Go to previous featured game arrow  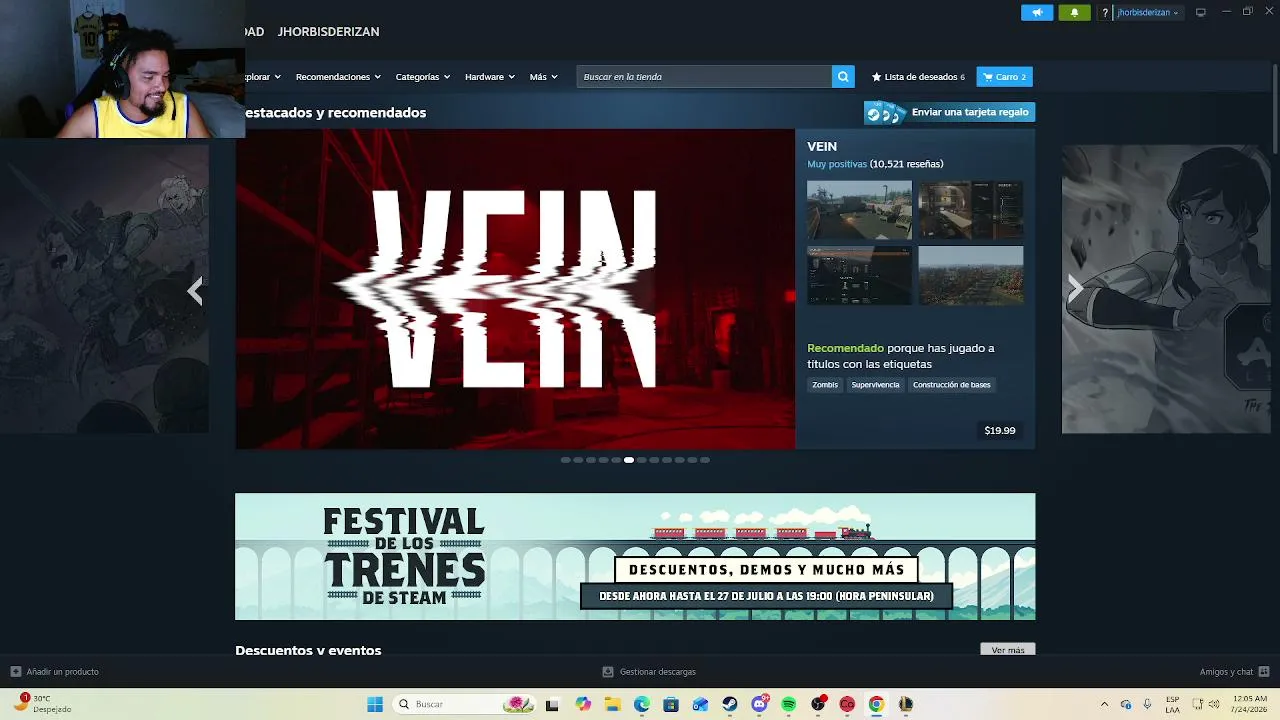195,291
